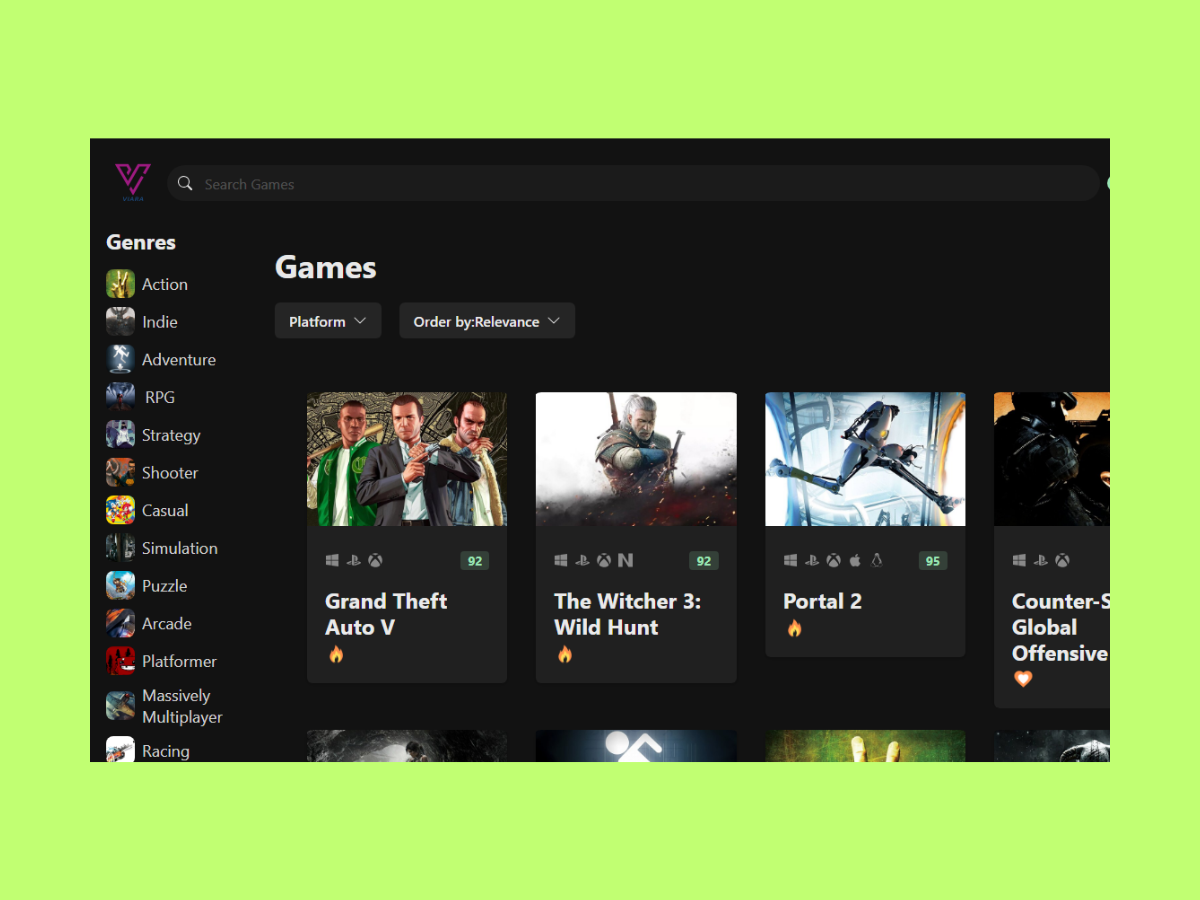Viewport: 1200px width, 900px height.
Task: Click the PlayStation icon on Grand Theft Auto V
Action: [x=353, y=561]
